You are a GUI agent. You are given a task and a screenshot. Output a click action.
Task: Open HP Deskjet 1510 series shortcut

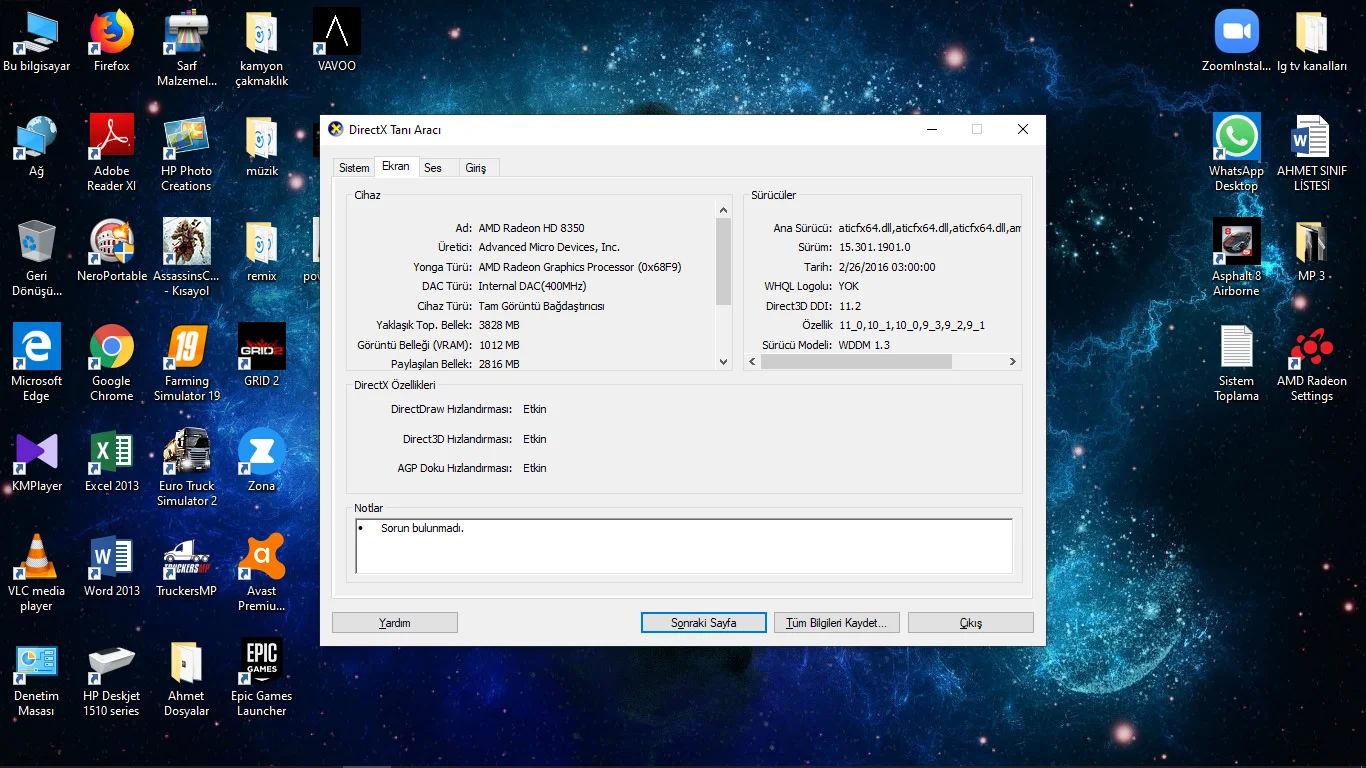[112, 679]
